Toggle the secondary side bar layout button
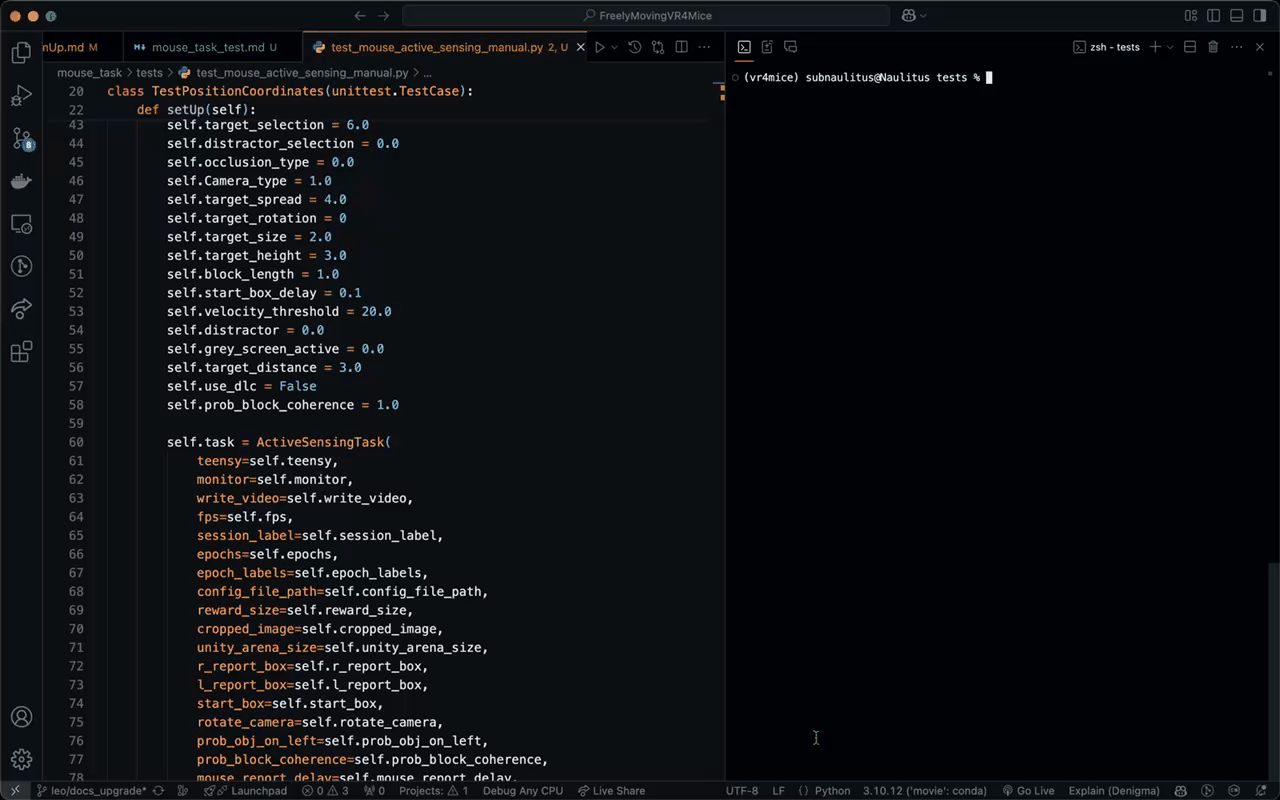Screen dimensions: 1280x800 pos(1260,15)
